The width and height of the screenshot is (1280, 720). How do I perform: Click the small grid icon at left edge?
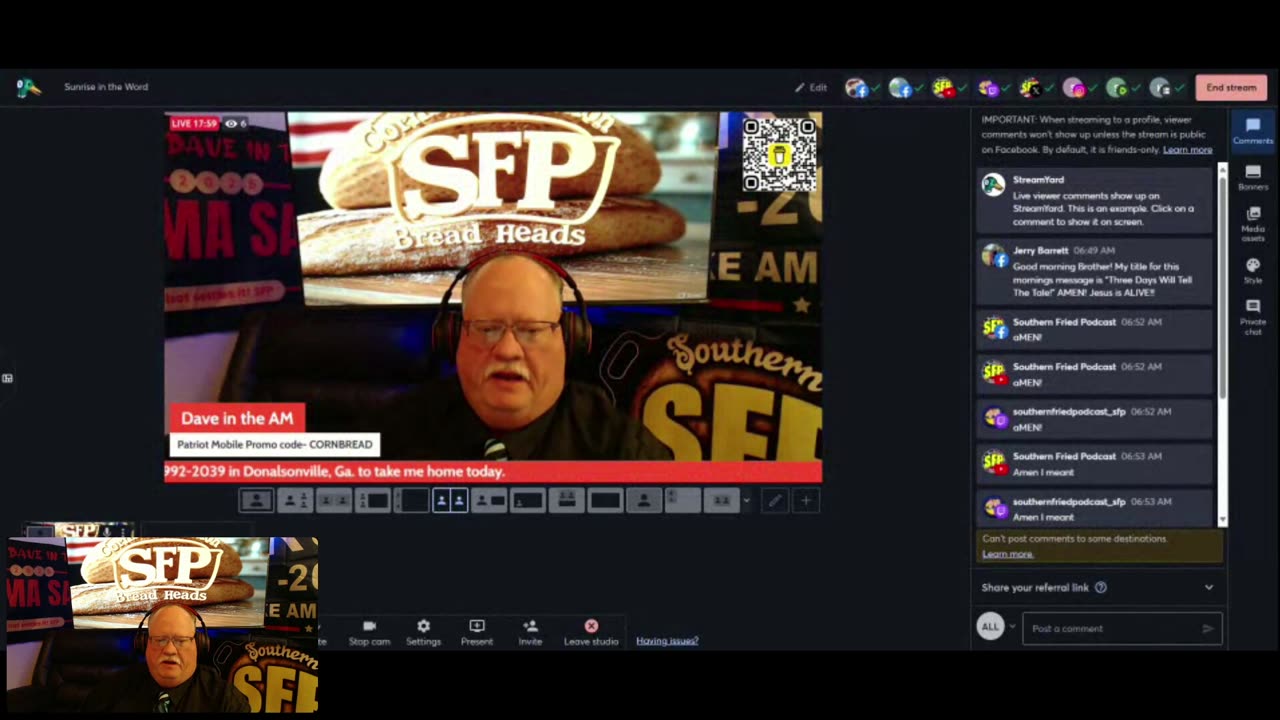coord(7,378)
